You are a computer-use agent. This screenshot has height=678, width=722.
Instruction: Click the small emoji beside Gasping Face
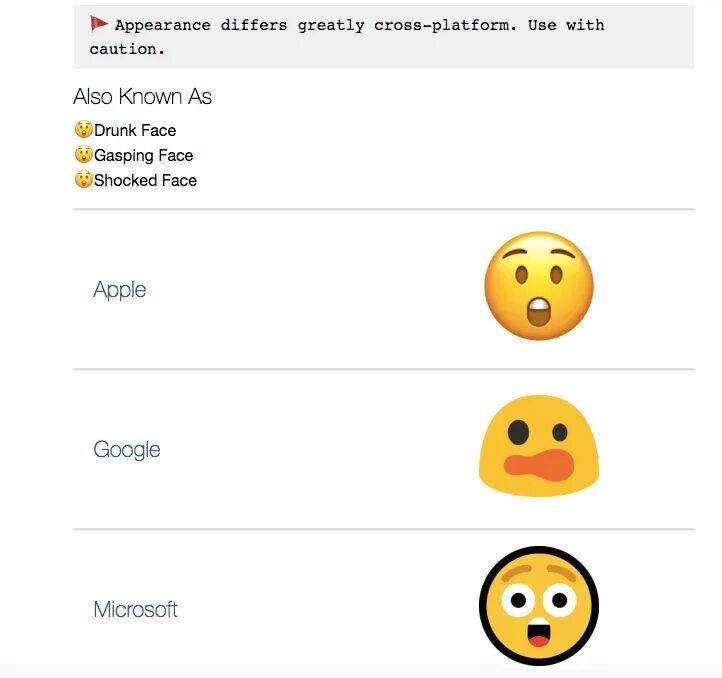[x=83, y=154]
